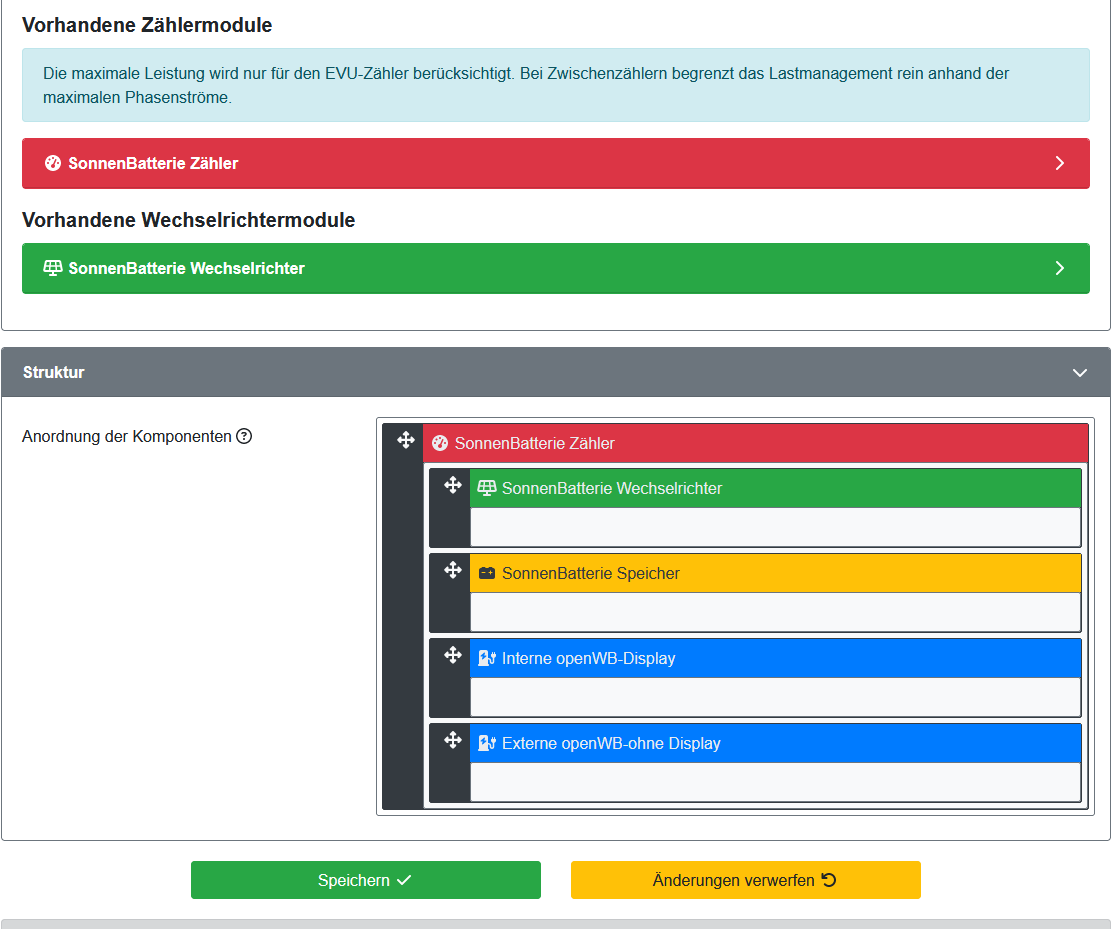Click drop area under SonnenBatterie Wechselrichter
The image size is (1115, 929).
coord(775,527)
